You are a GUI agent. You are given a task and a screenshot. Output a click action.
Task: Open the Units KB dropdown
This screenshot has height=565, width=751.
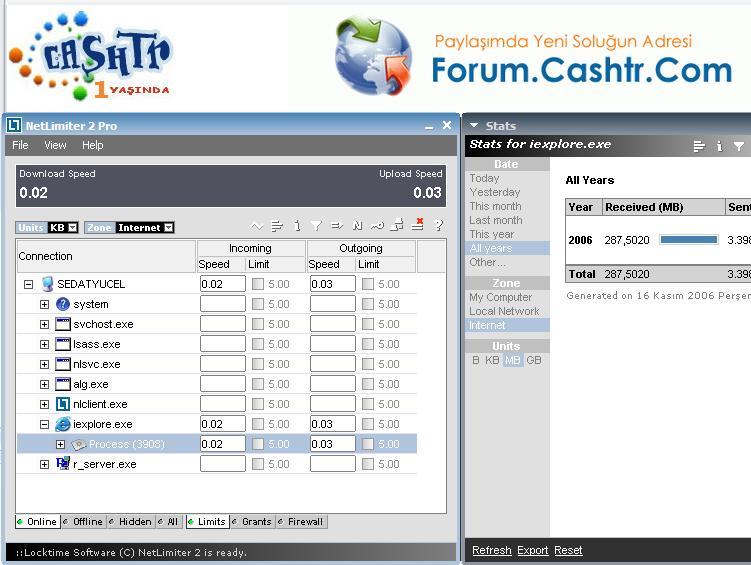tap(73, 228)
